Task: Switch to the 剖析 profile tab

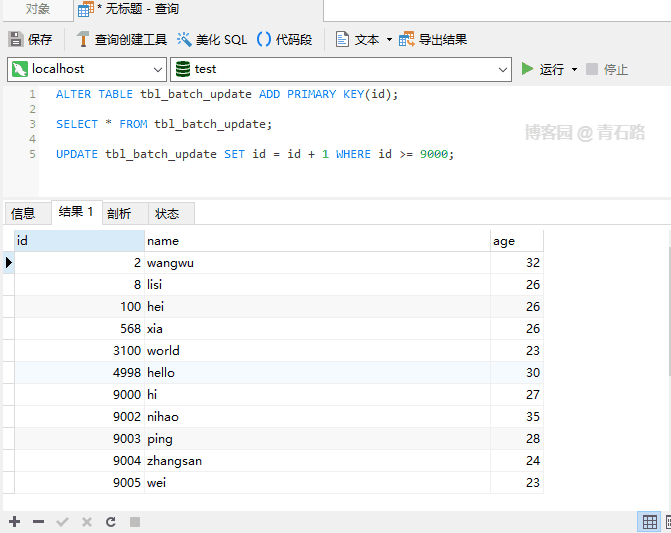Action: 119,213
